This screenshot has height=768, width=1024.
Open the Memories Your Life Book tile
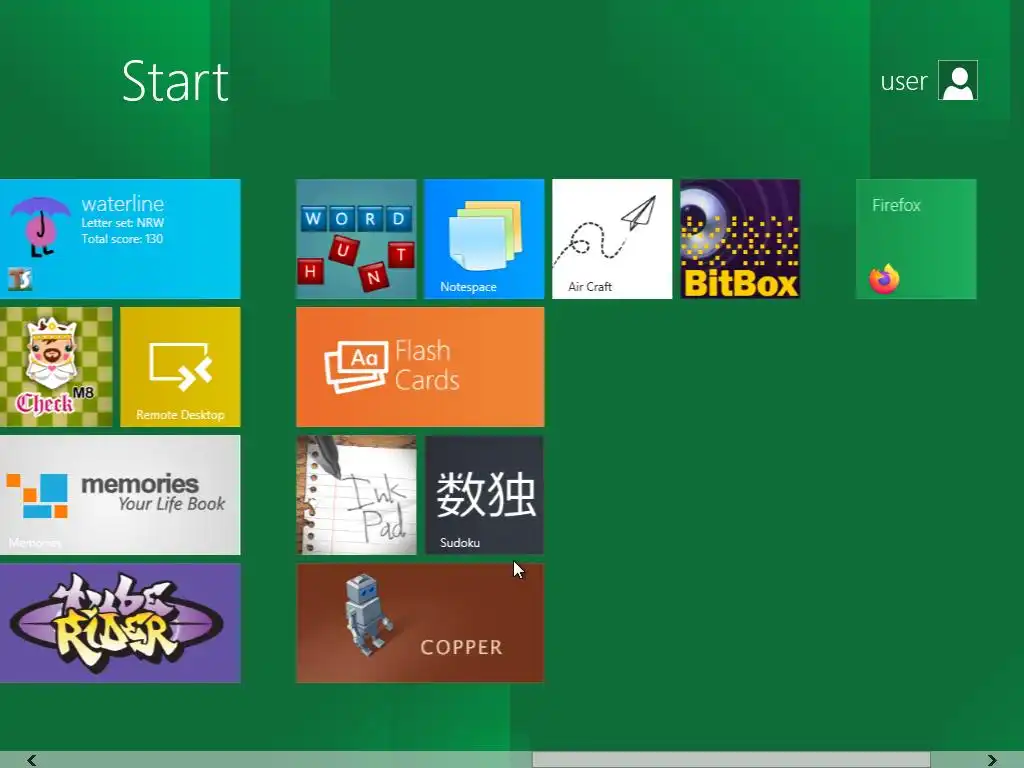click(x=120, y=495)
